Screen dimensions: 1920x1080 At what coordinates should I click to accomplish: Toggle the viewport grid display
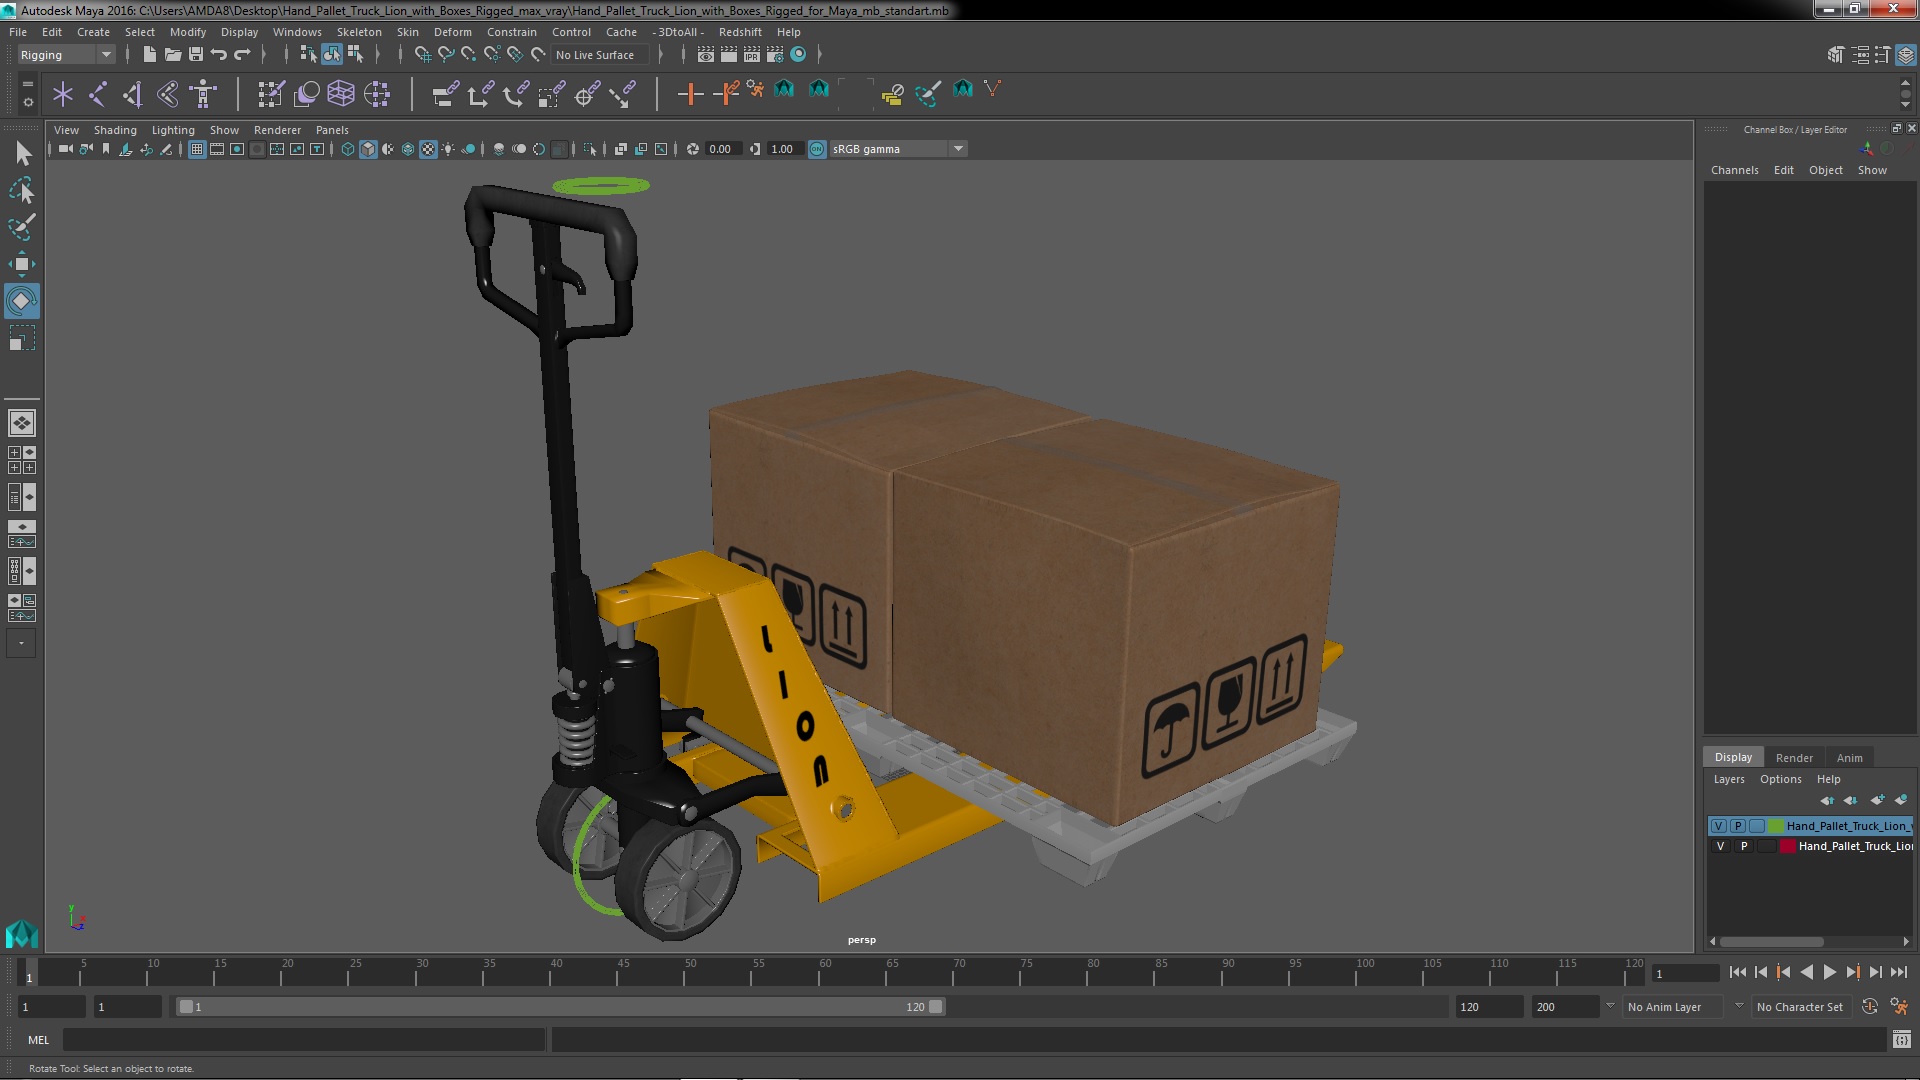click(197, 149)
